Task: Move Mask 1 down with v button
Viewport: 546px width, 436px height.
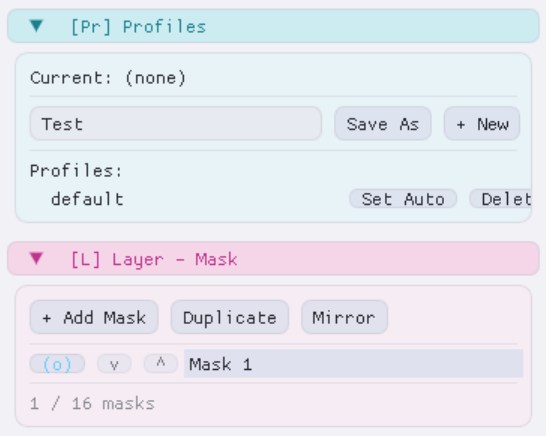Action: tap(114, 364)
